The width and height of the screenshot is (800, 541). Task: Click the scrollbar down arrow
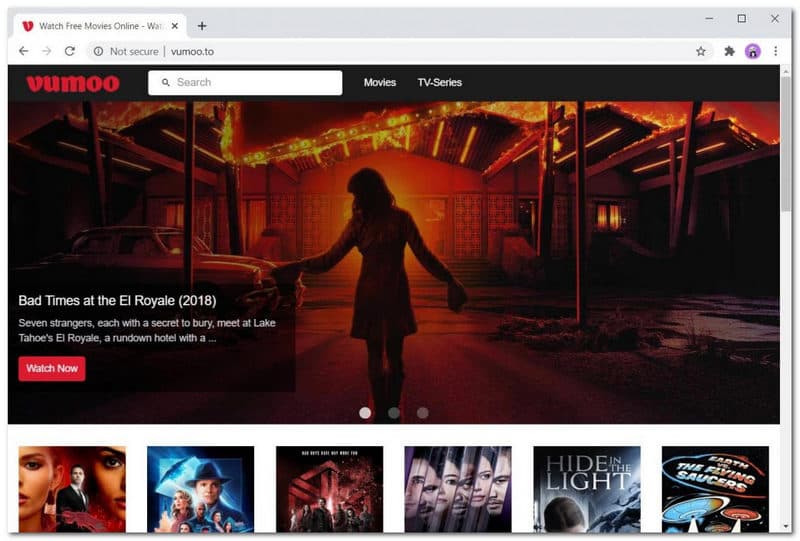click(786, 526)
